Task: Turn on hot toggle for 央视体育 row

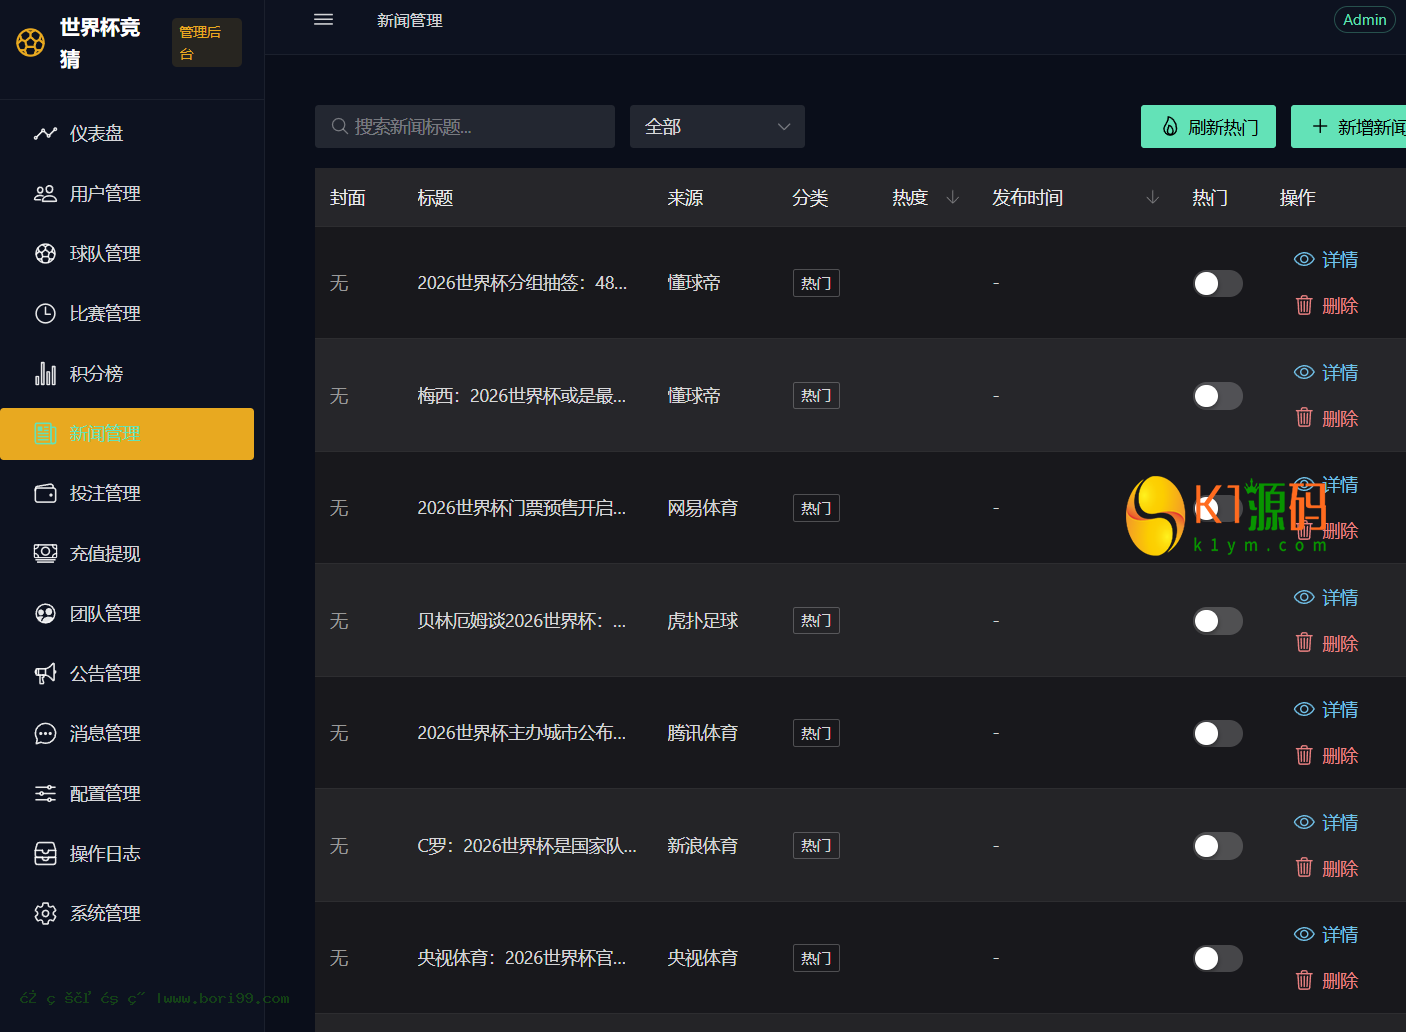Action: pos(1218,958)
